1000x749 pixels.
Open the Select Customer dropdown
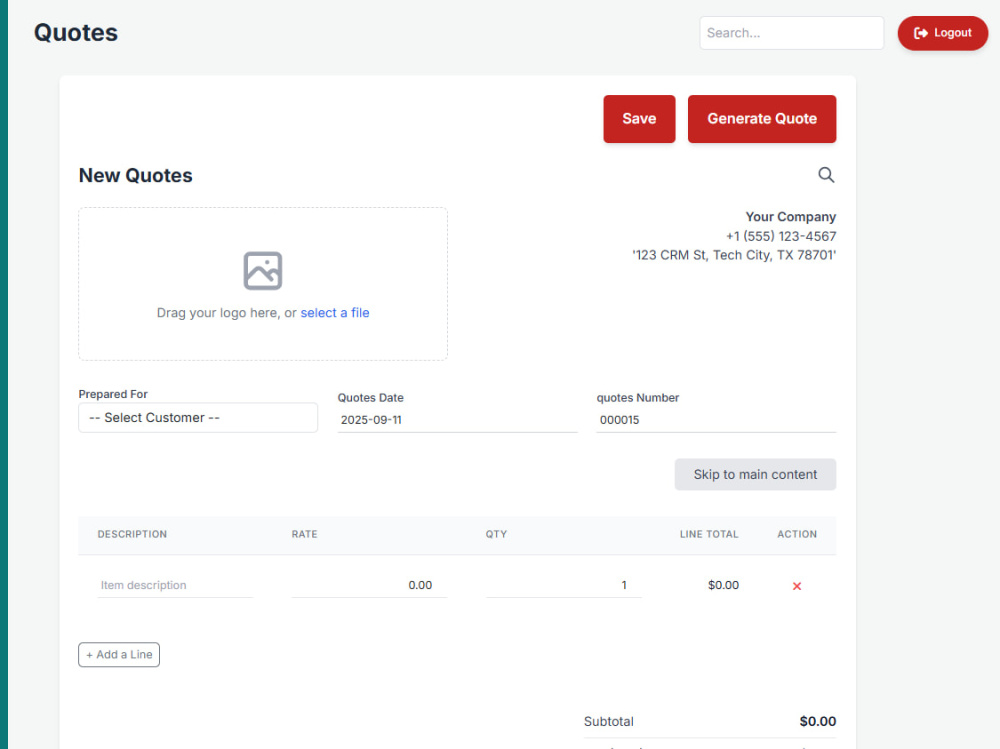pyautogui.click(x=198, y=418)
